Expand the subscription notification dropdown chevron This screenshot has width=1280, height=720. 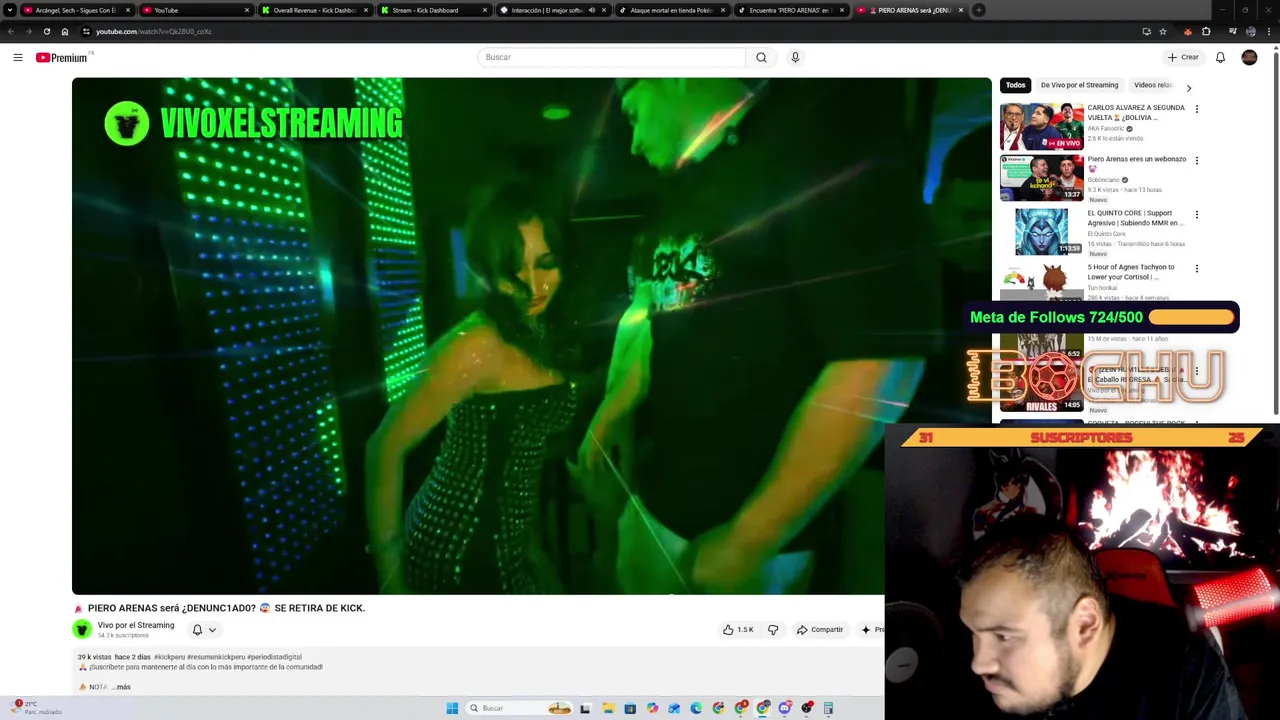[212, 630]
